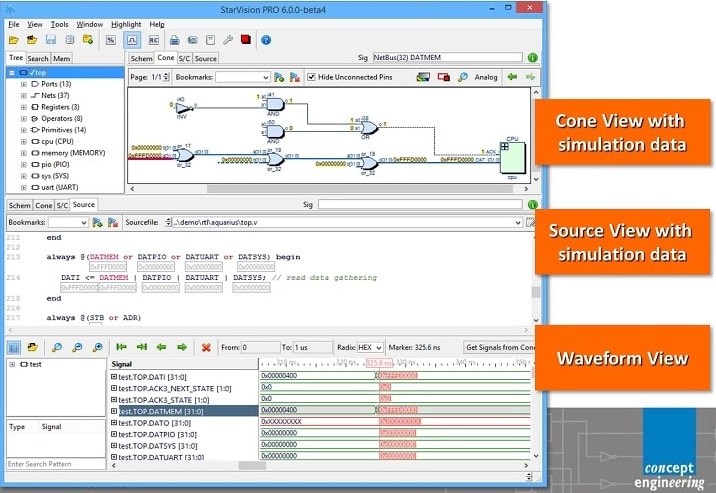Click add bookmark flag icon in Source view
Viewport: 716px width, 493px height.
[97, 222]
